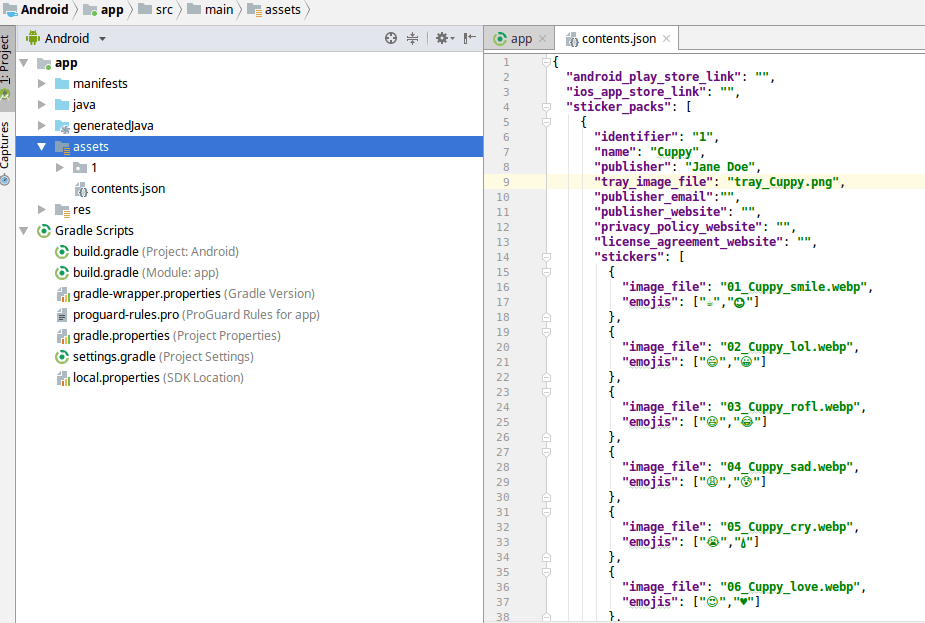Collapse the Gradle Scripts node
This screenshot has height=623, width=925.
point(24,231)
